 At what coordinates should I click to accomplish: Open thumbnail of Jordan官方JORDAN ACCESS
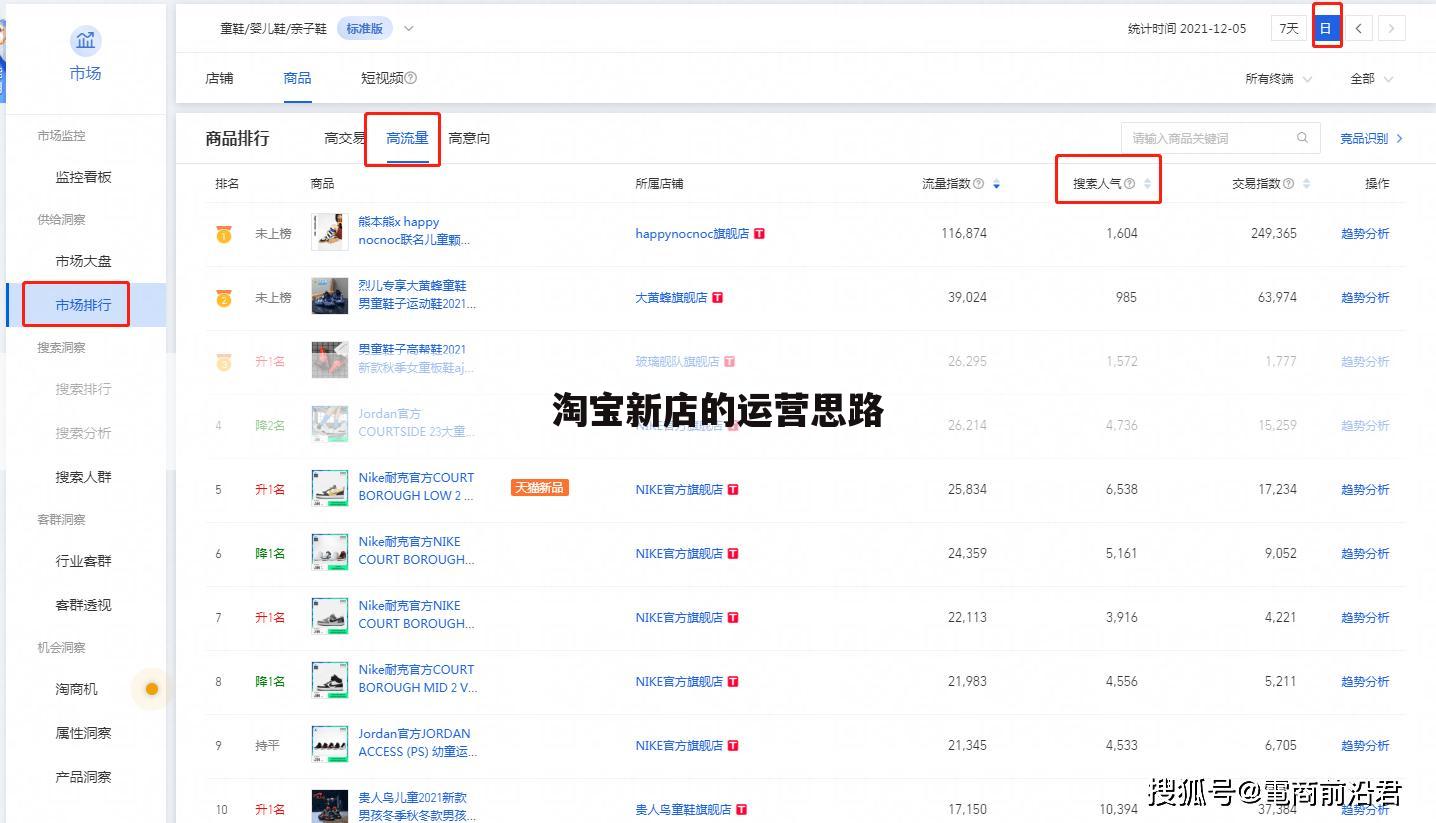coord(330,744)
